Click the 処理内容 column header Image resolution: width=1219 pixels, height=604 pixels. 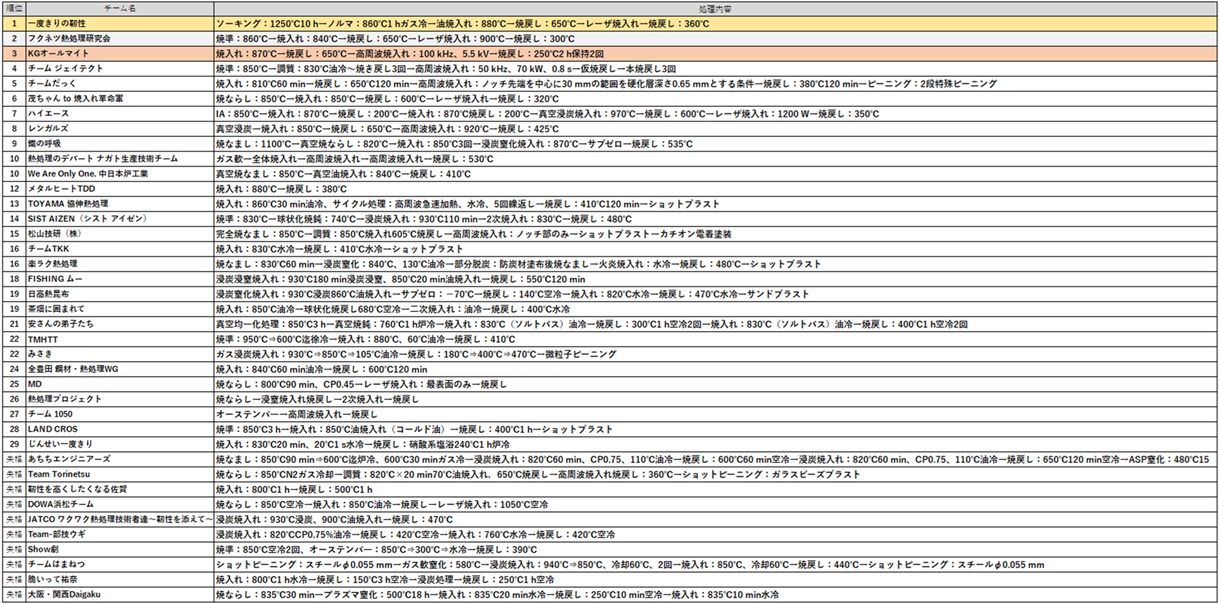[x=715, y=7]
